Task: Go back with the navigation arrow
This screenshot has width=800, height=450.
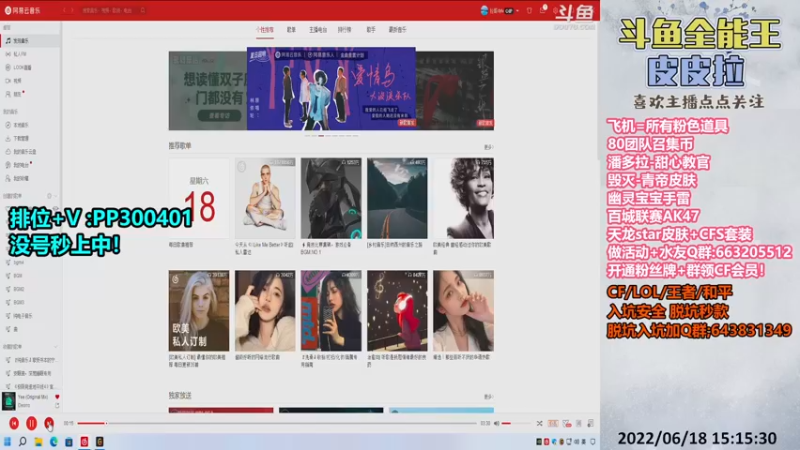Action: [x=65, y=10]
